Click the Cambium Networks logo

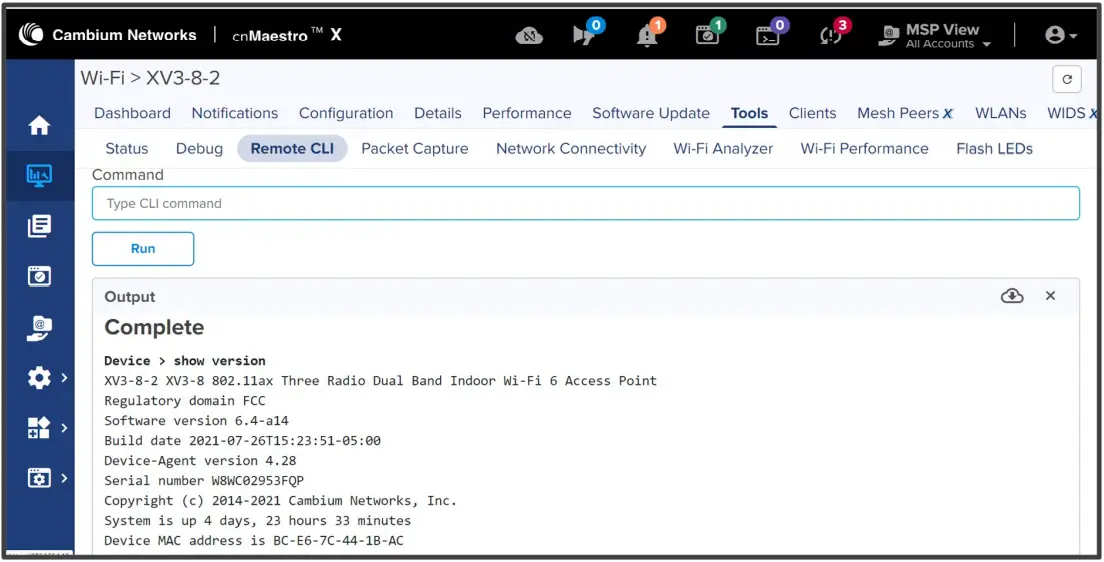pos(108,35)
